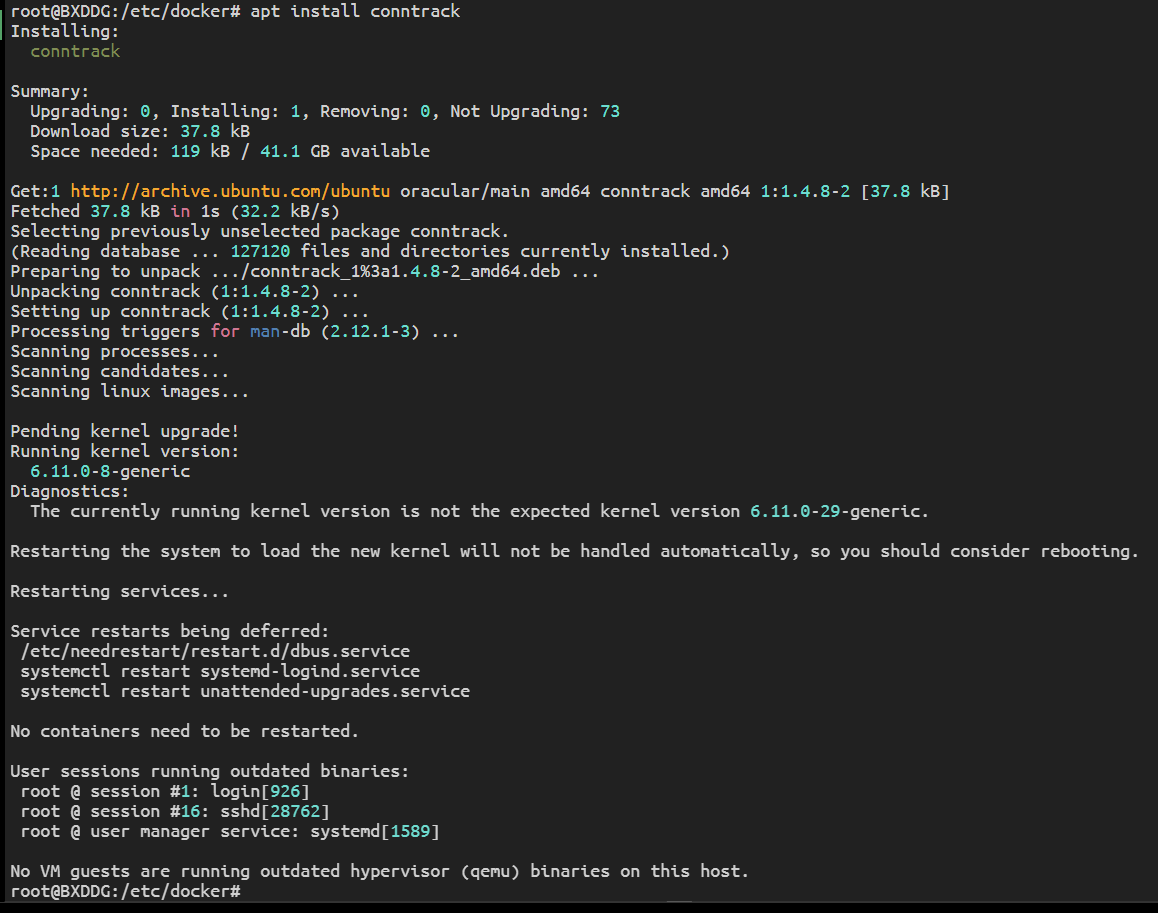Click the kernel version 6.11.0-8-generic

110,471
